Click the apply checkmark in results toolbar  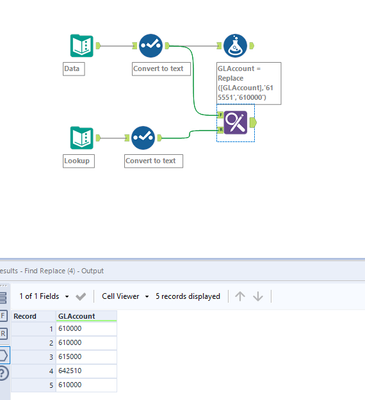pyautogui.click(x=81, y=296)
